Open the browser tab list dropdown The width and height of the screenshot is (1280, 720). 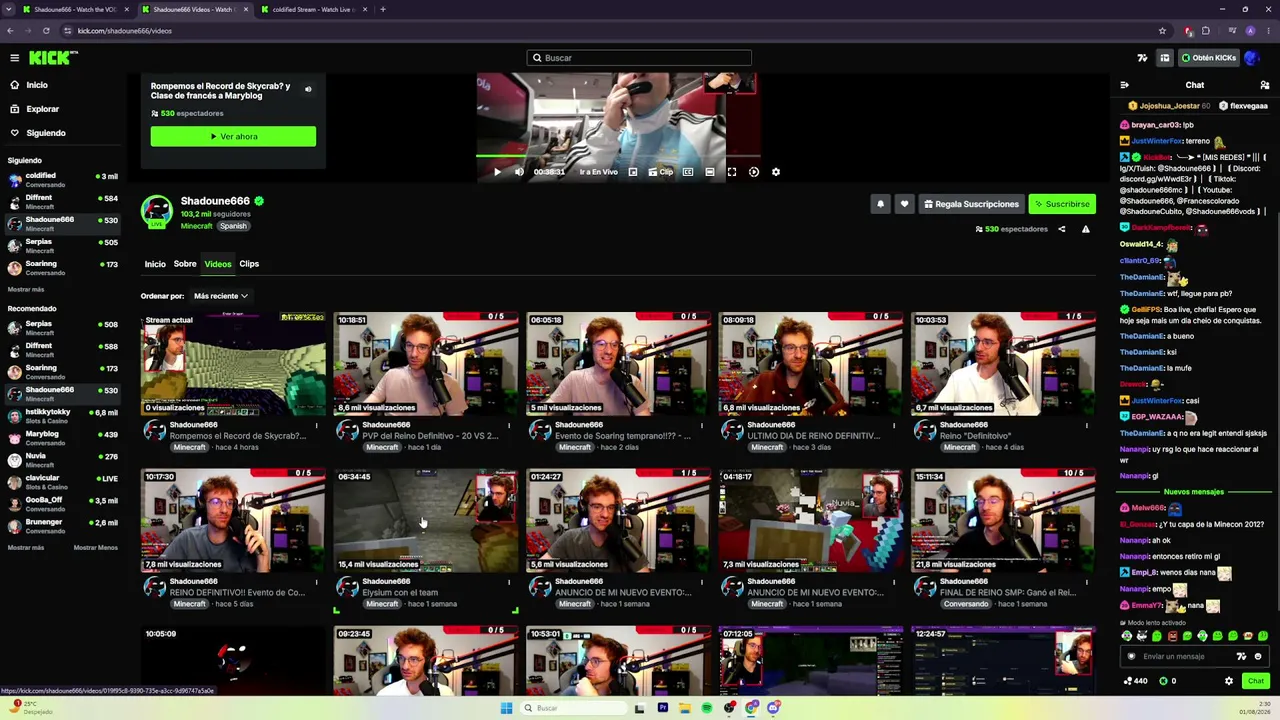coord(9,9)
